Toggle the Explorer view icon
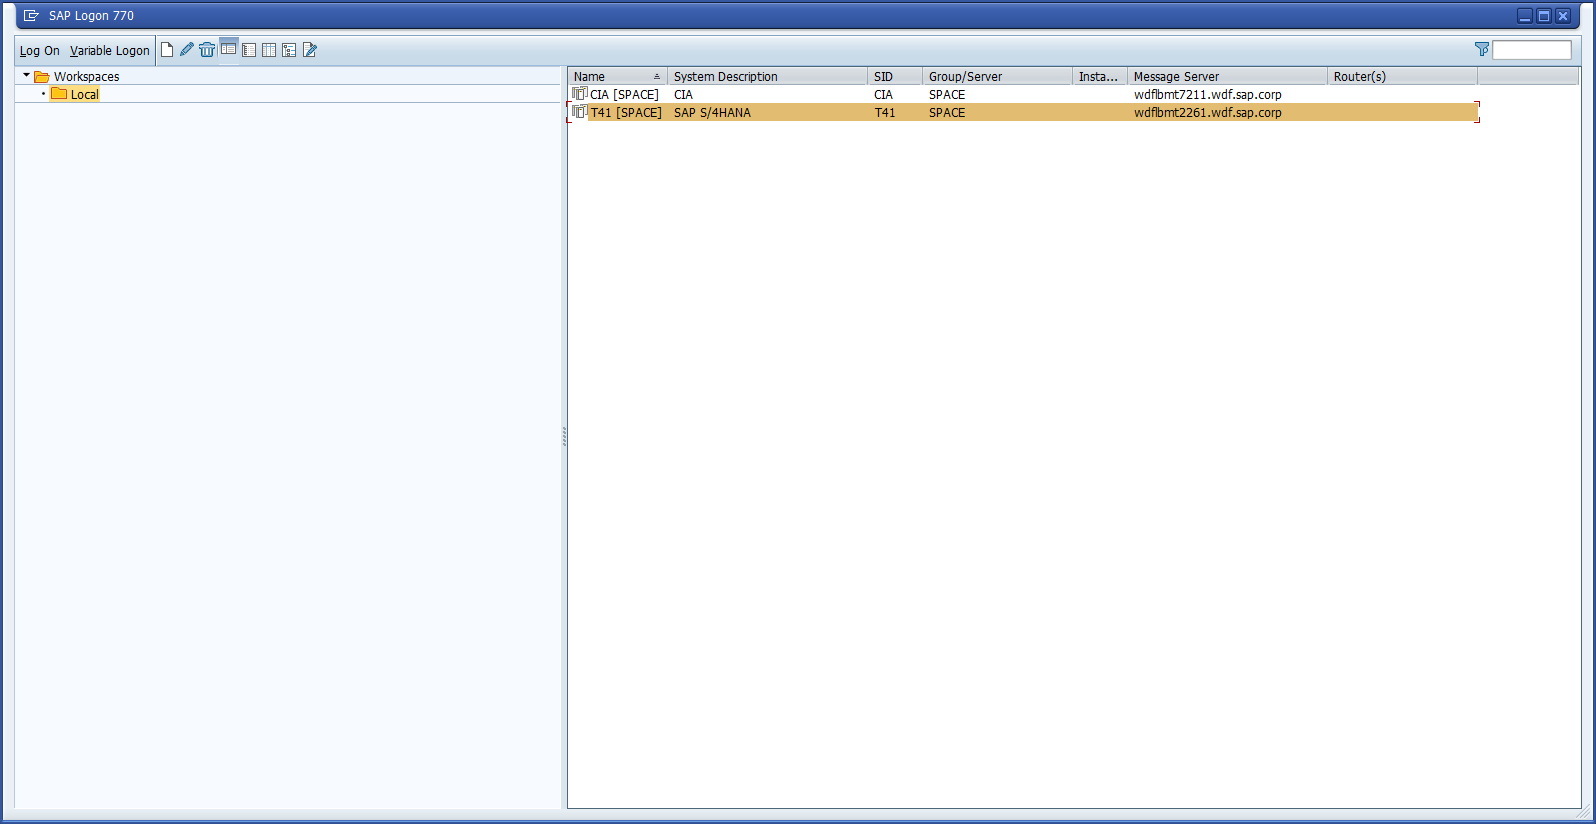Image resolution: width=1596 pixels, height=824 pixels. (x=229, y=49)
